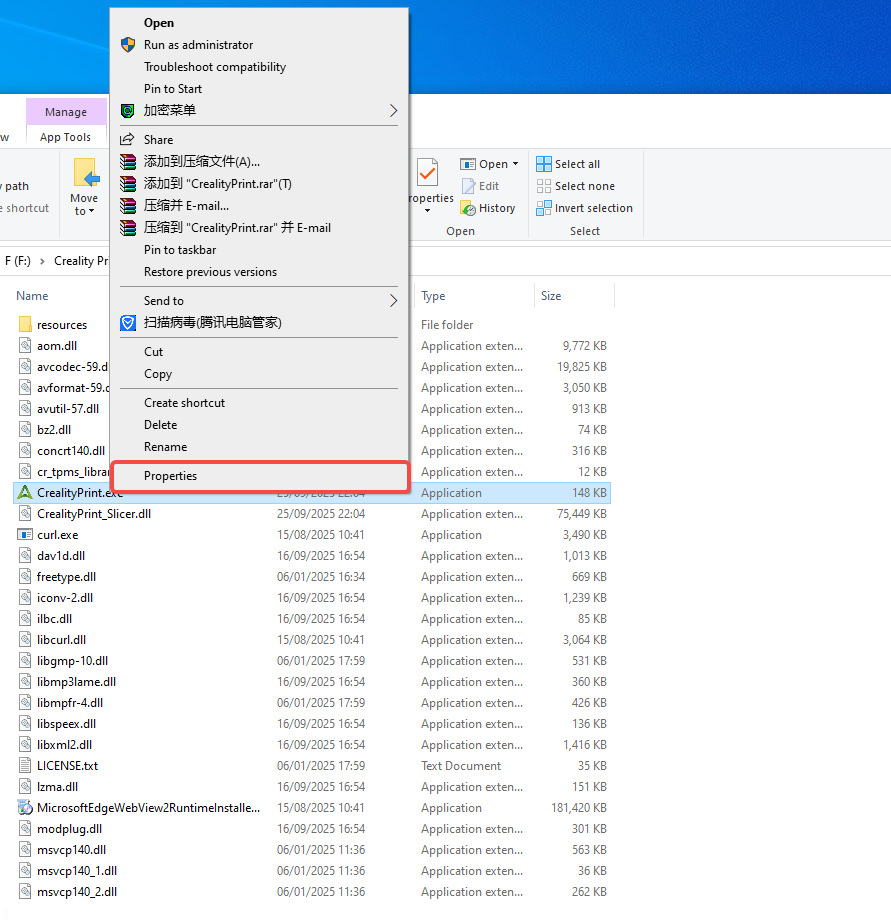Expand the Send to submenu
The height and width of the screenshot is (922, 891).
point(393,301)
